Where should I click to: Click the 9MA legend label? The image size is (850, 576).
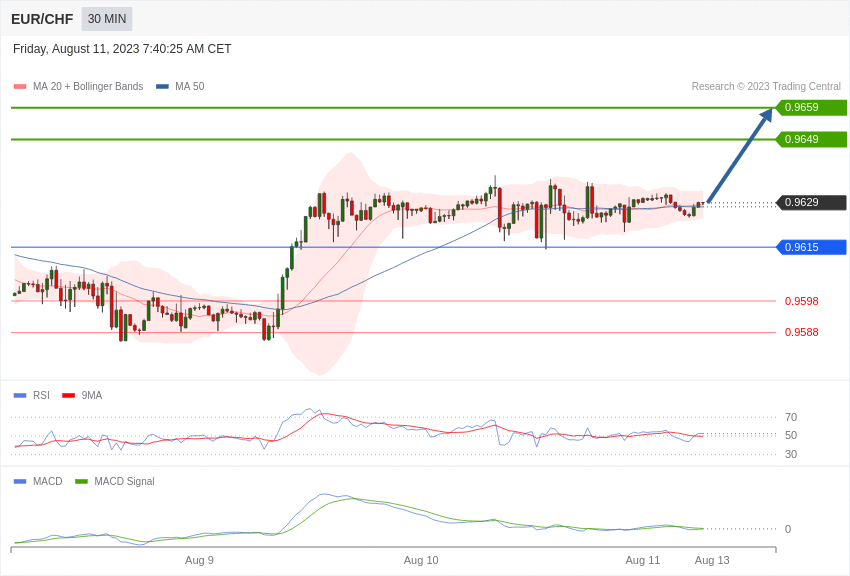click(x=92, y=396)
